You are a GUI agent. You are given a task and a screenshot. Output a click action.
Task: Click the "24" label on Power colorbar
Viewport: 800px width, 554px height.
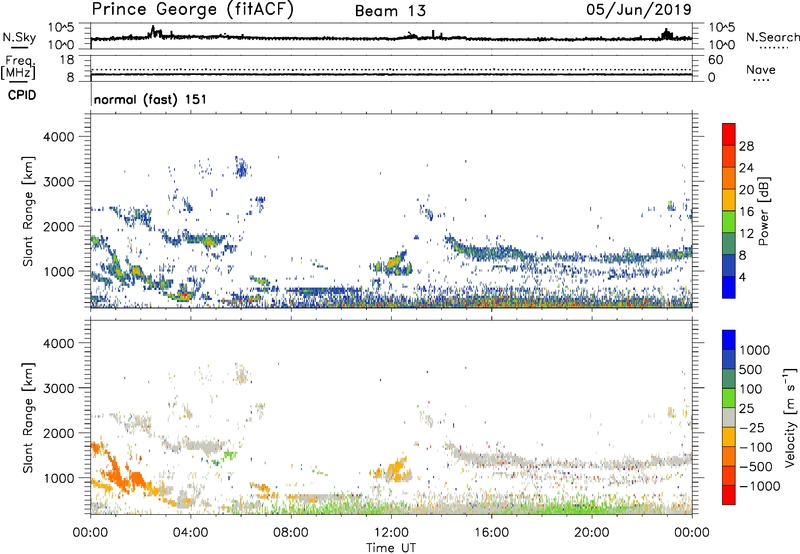[x=746, y=168]
